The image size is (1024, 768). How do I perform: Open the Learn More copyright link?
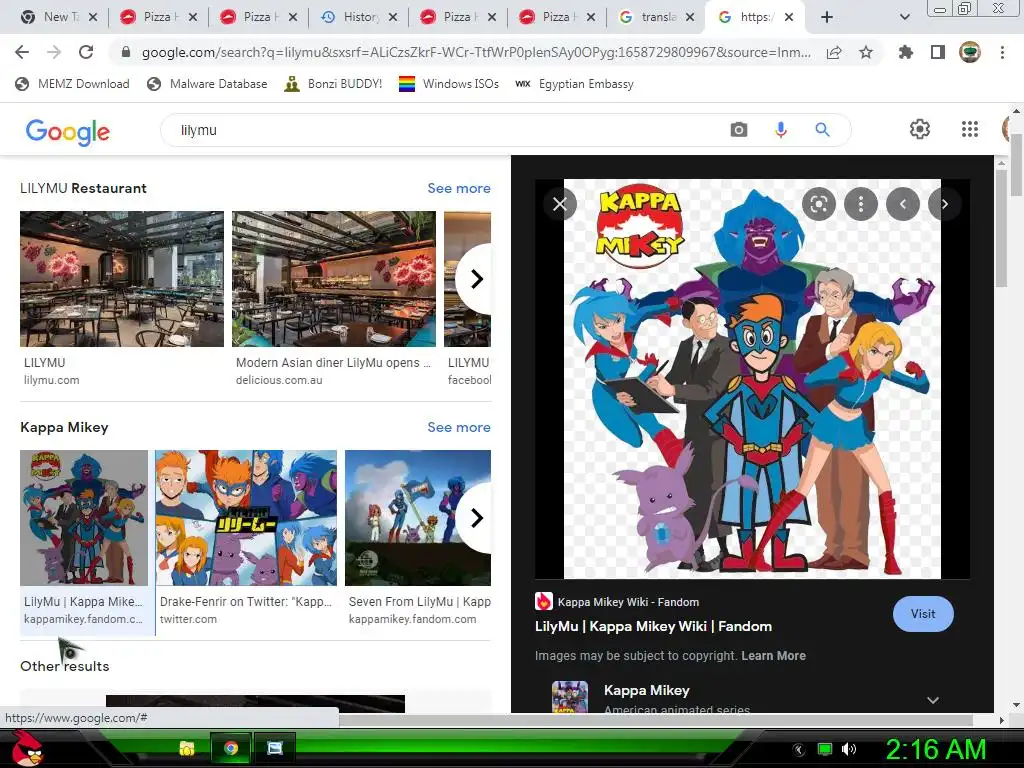tap(773, 656)
